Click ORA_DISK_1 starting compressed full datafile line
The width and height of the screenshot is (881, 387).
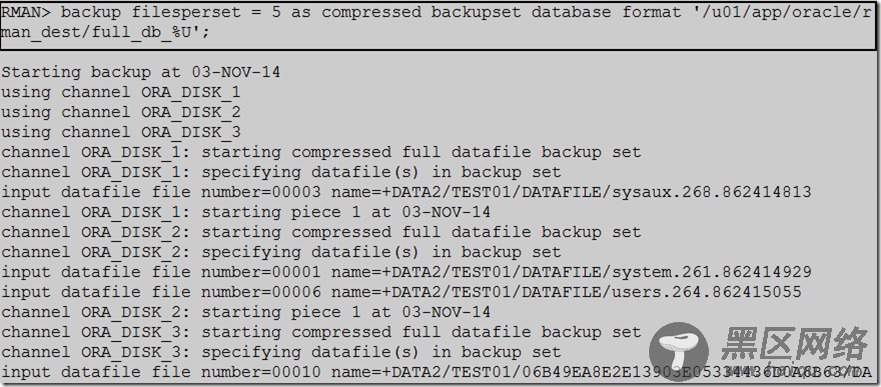click(321, 152)
